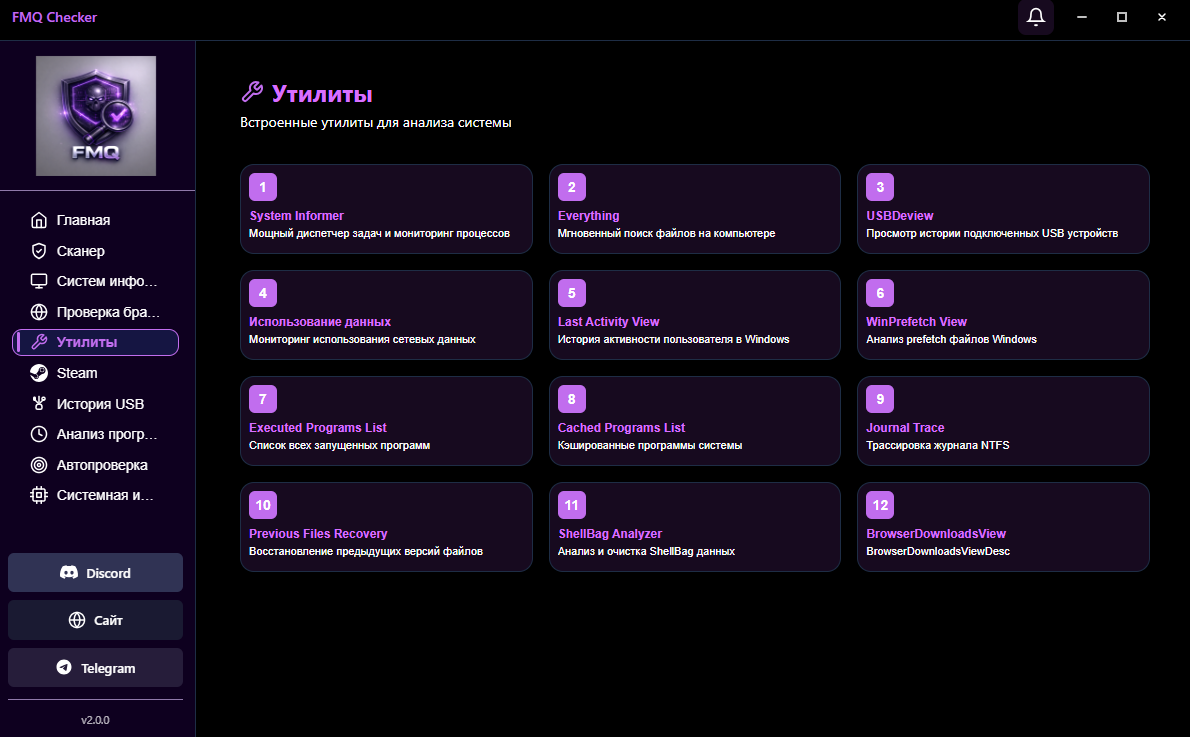This screenshot has width=1190, height=737.
Task: Launch the ShellBag Analyzer card
Action: click(x=695, y=527)
